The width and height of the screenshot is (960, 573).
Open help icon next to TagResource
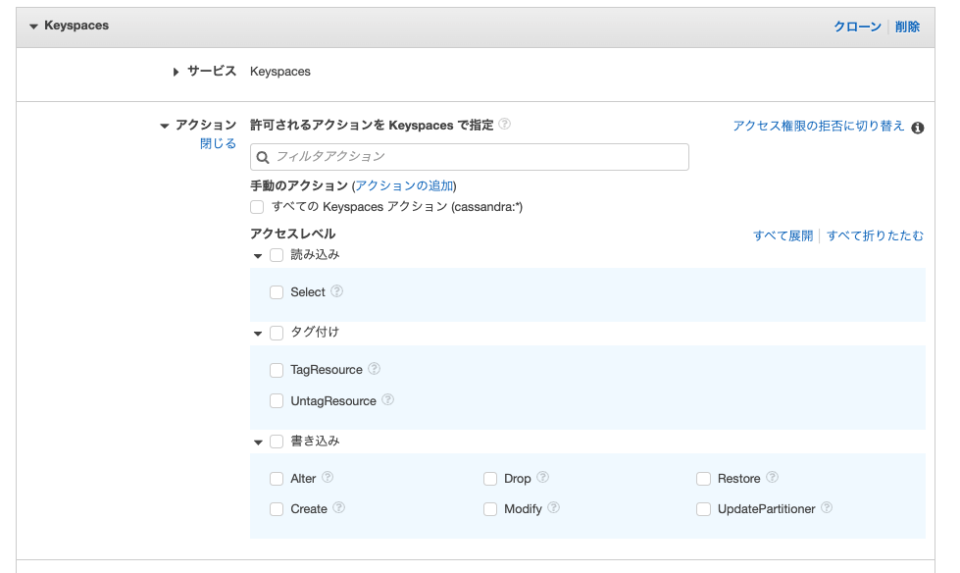point(374,369)
